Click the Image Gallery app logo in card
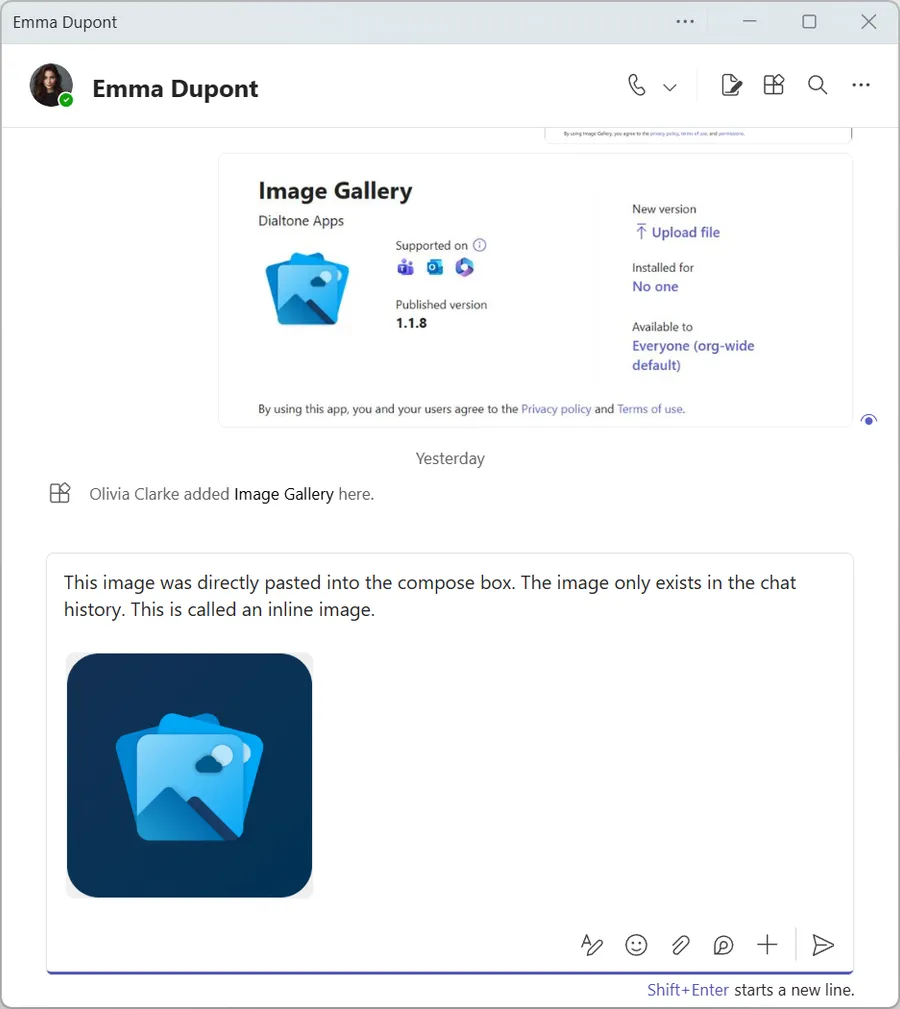The image size is (900, 1009). tap(307, 289)
